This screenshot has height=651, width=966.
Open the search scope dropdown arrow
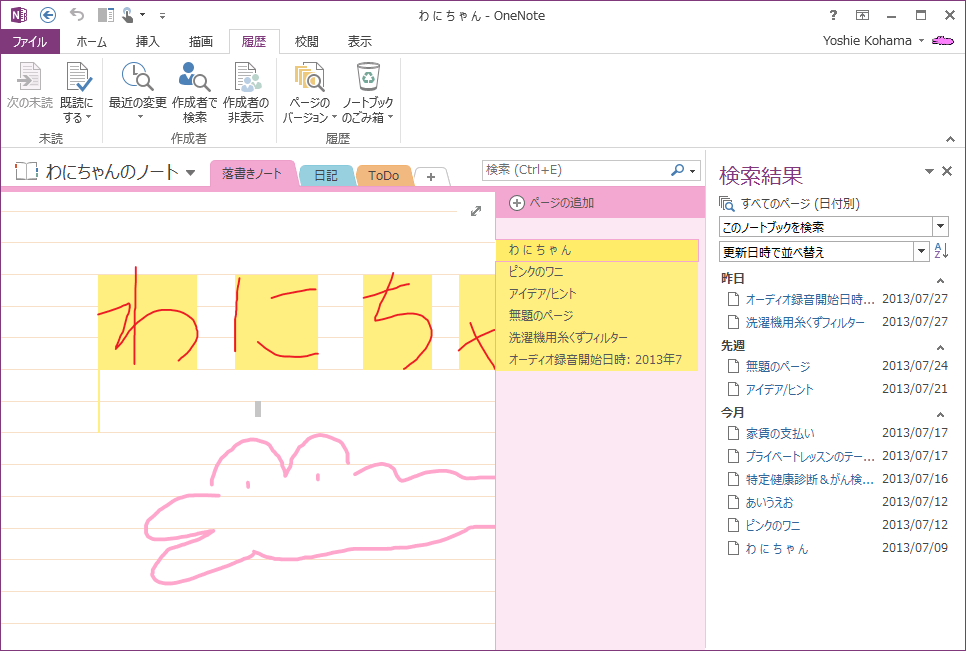(x=693, y=171)
